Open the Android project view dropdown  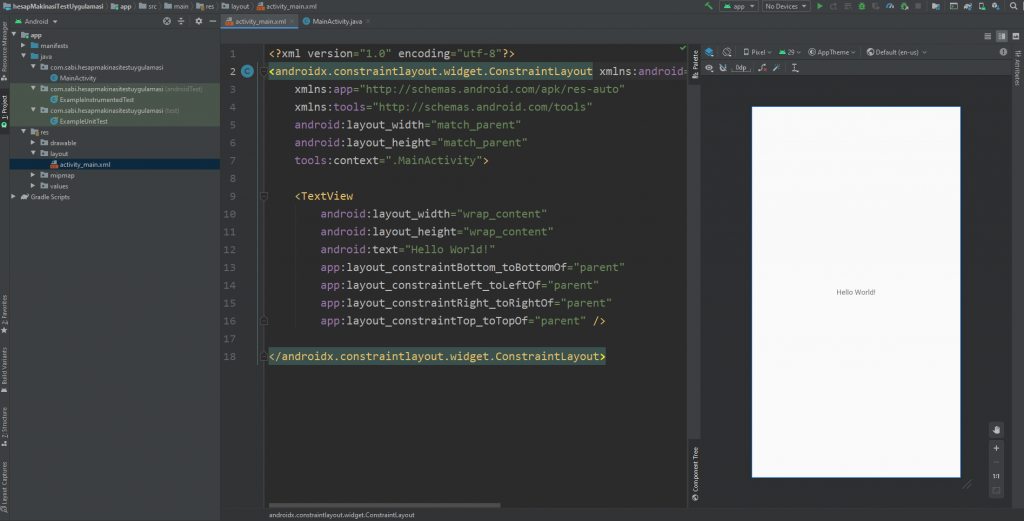[x=37, y=22]
